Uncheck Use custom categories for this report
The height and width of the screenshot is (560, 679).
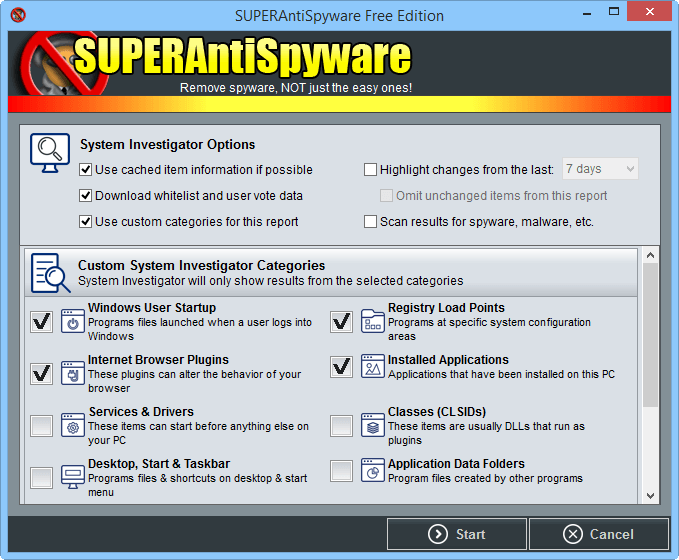click(x=85, y=221)
